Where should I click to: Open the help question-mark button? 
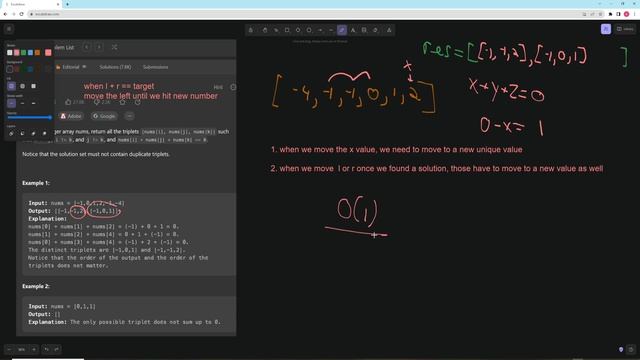tap(631, 350)
